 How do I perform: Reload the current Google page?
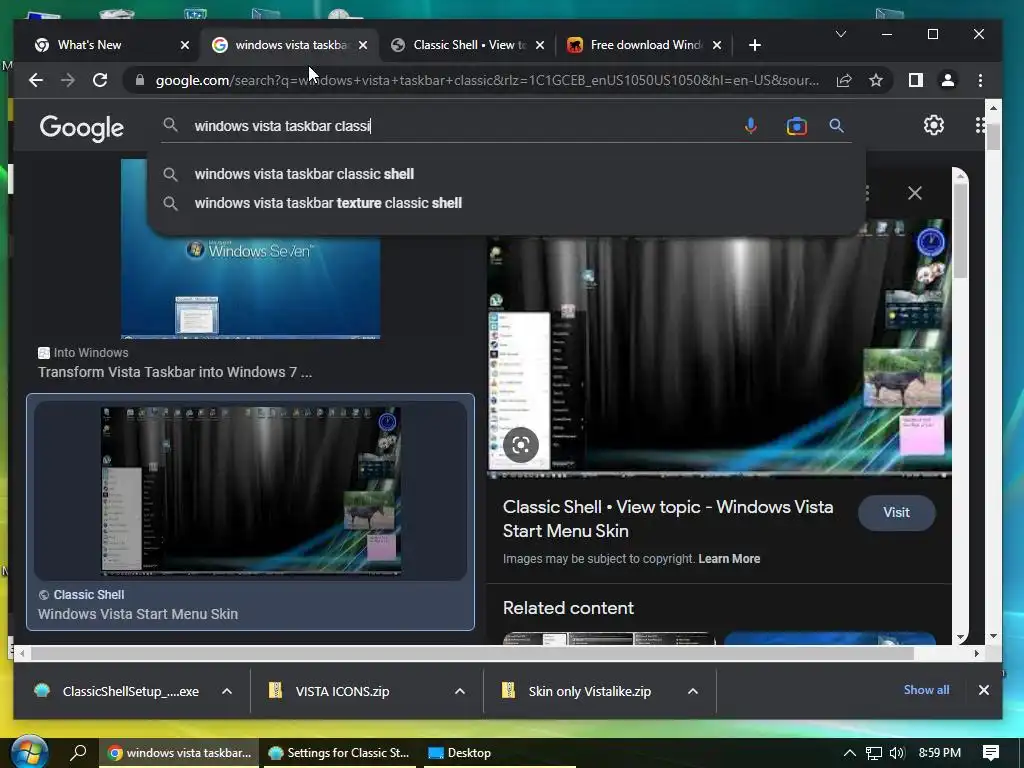(100, 80)
